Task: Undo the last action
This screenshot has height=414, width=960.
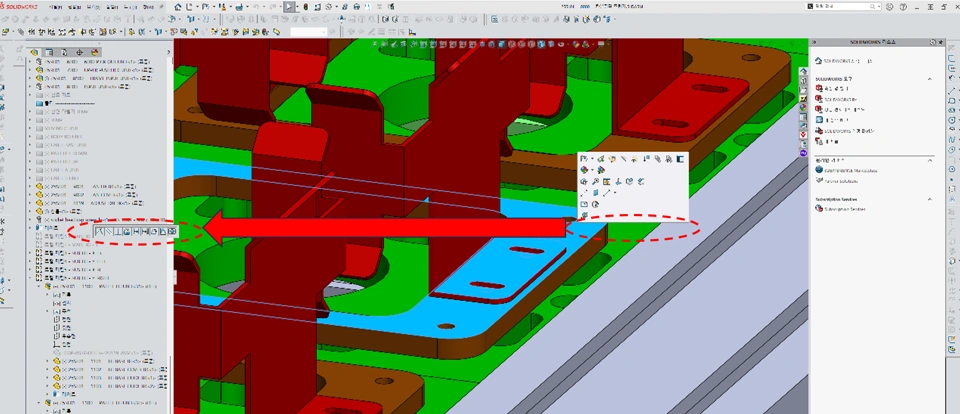Action: coord(255,6)
